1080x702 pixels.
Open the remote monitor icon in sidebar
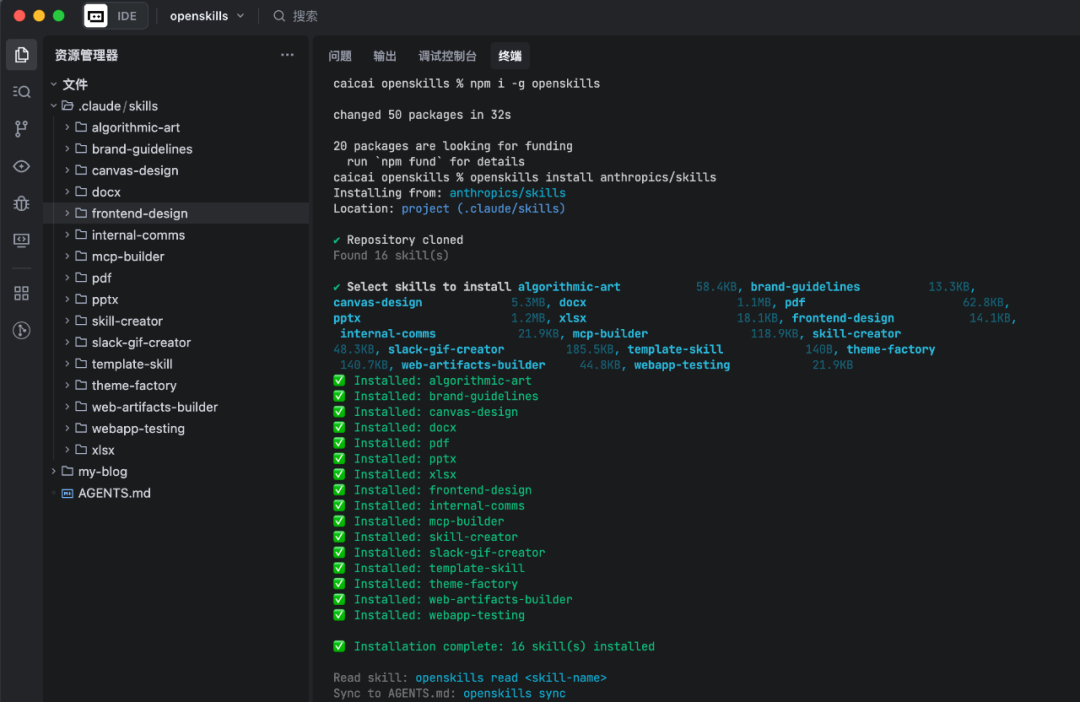(21, 240)
